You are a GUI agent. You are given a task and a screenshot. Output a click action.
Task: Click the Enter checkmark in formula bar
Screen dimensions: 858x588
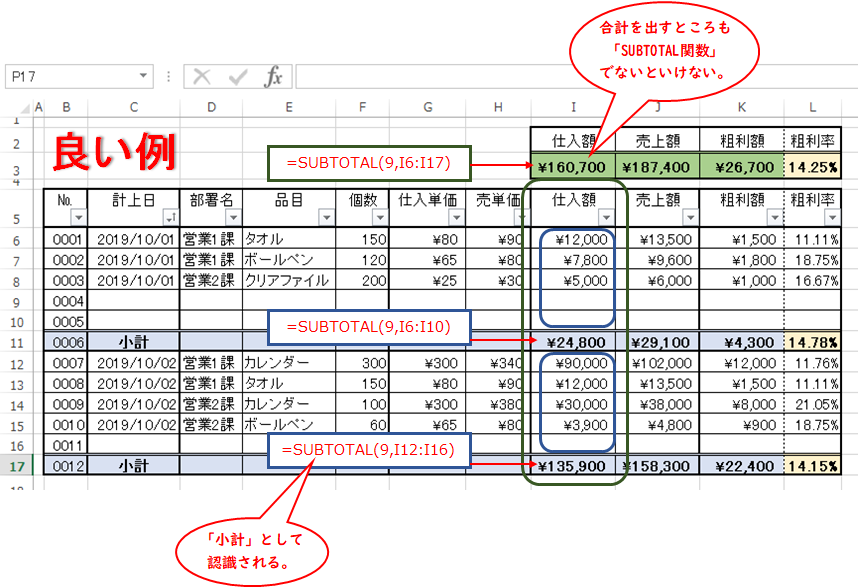pos(238,77)
